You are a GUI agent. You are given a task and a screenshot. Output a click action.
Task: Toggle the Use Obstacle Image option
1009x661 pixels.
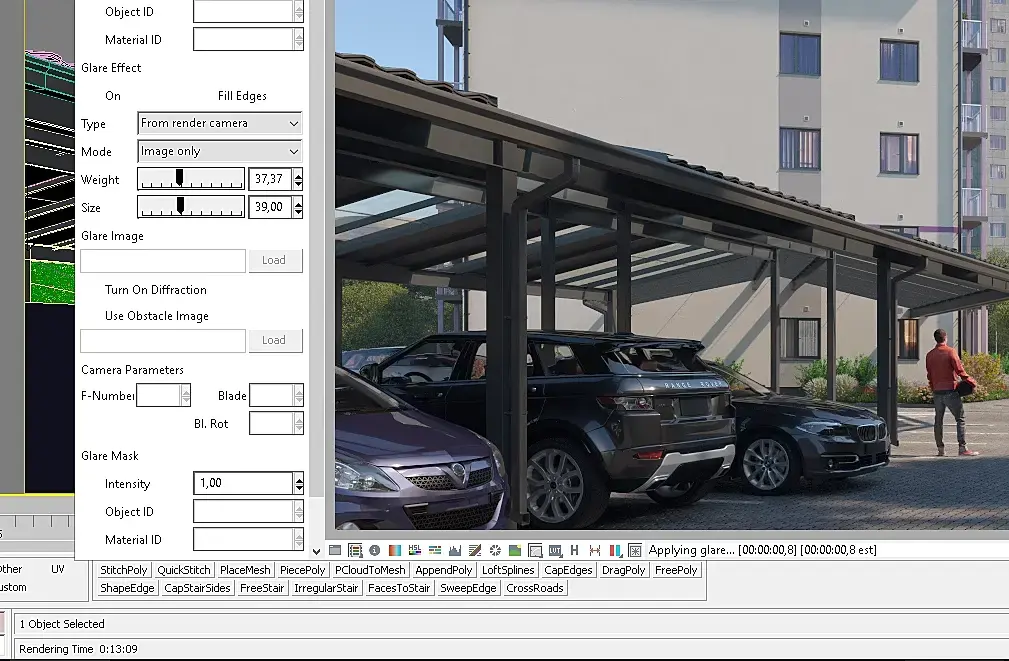[156, 316]
